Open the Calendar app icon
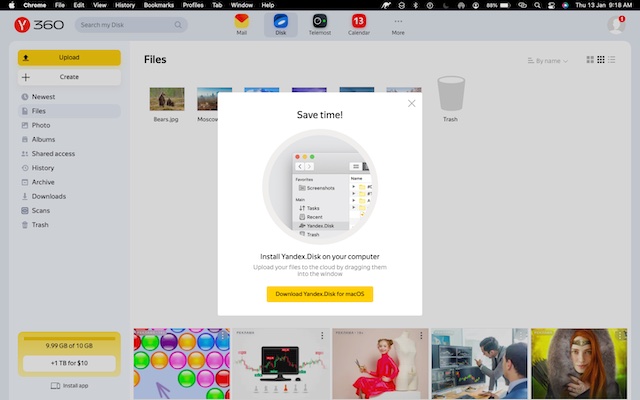640x400 pixels. [x=359, y=24]
